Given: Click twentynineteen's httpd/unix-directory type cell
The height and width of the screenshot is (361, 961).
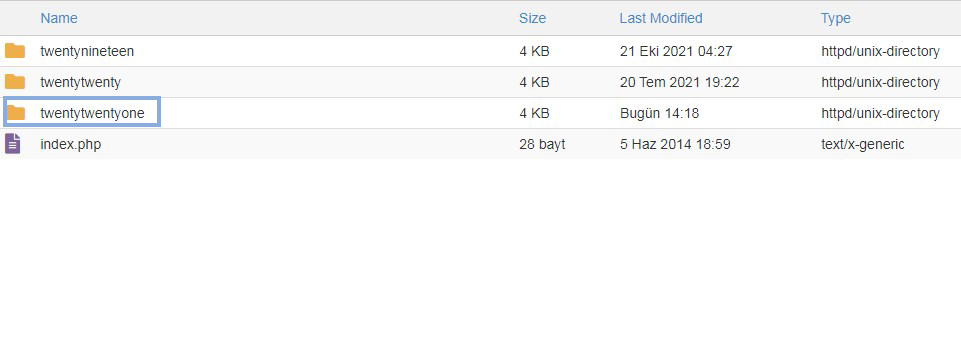Looking at the screenshot, I should [x=880, y=51].
